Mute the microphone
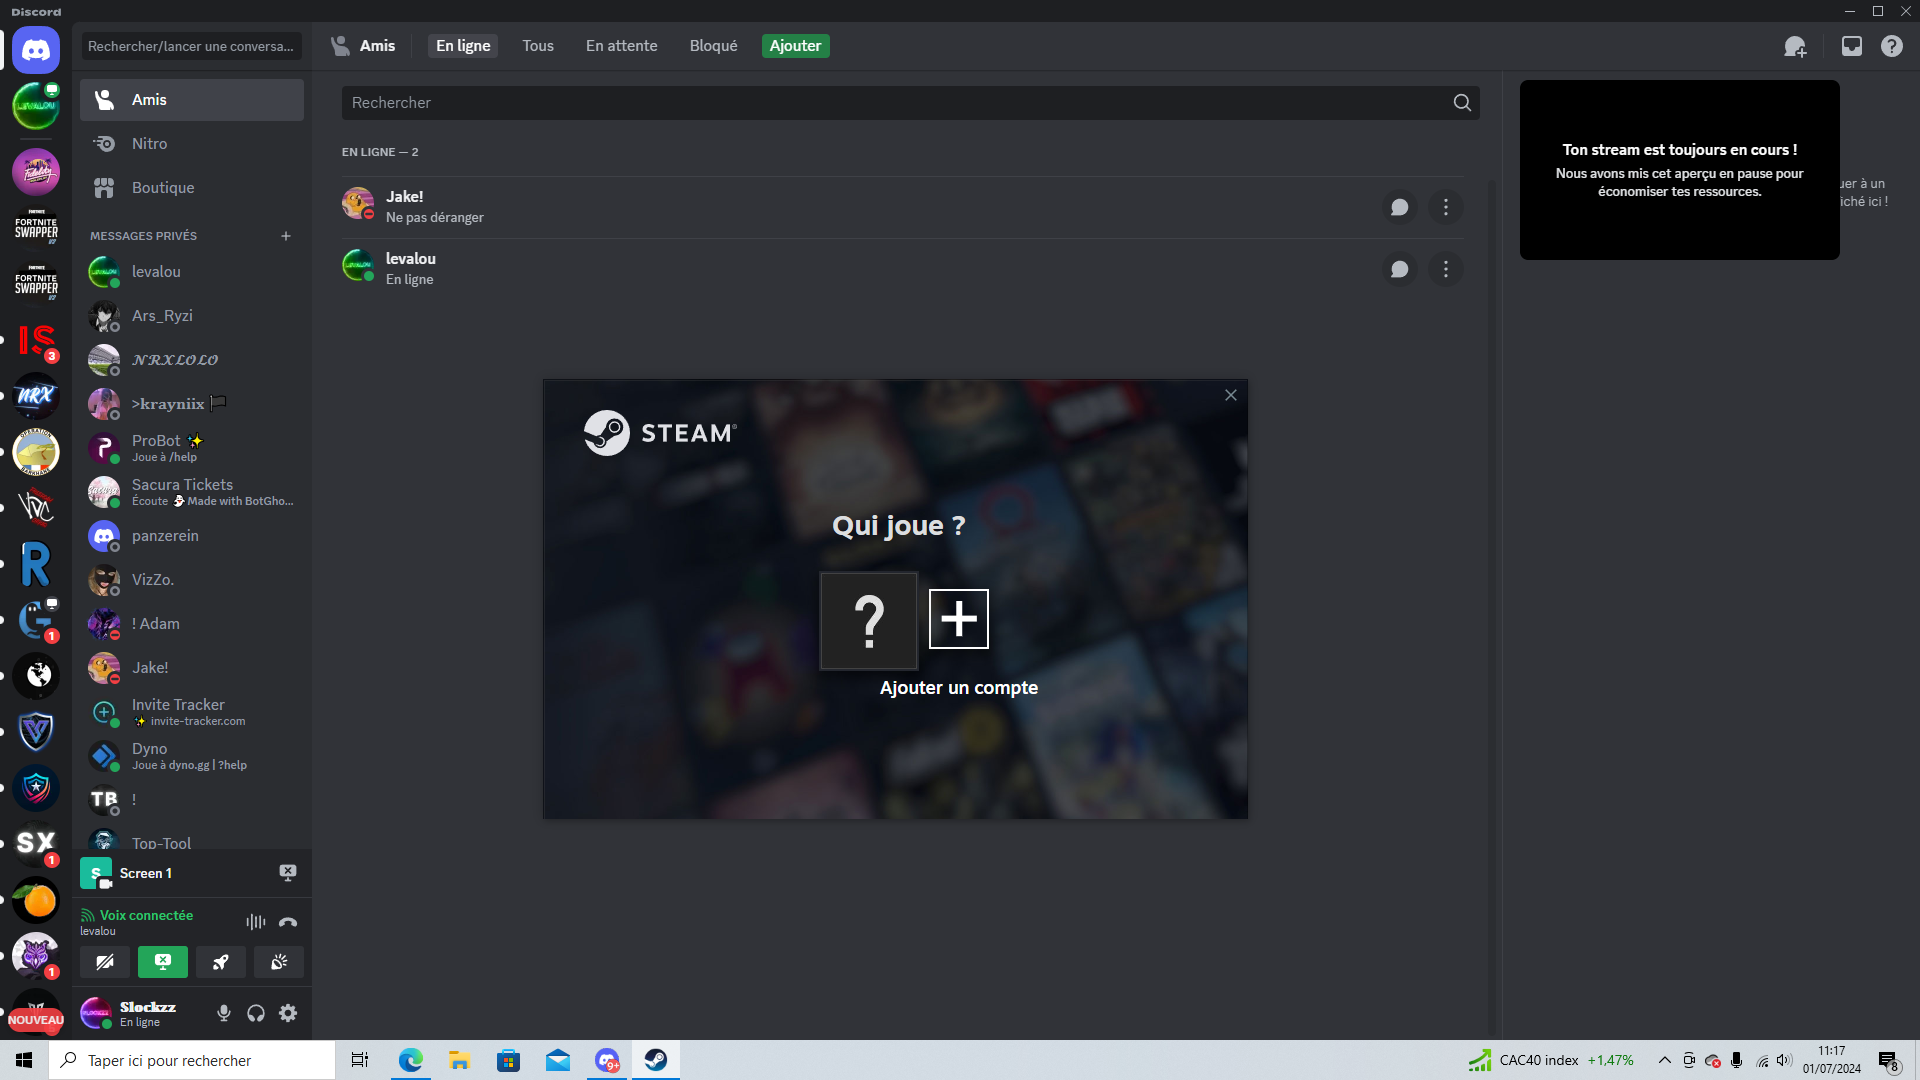1920x1080 pixels. point(224,1013)
